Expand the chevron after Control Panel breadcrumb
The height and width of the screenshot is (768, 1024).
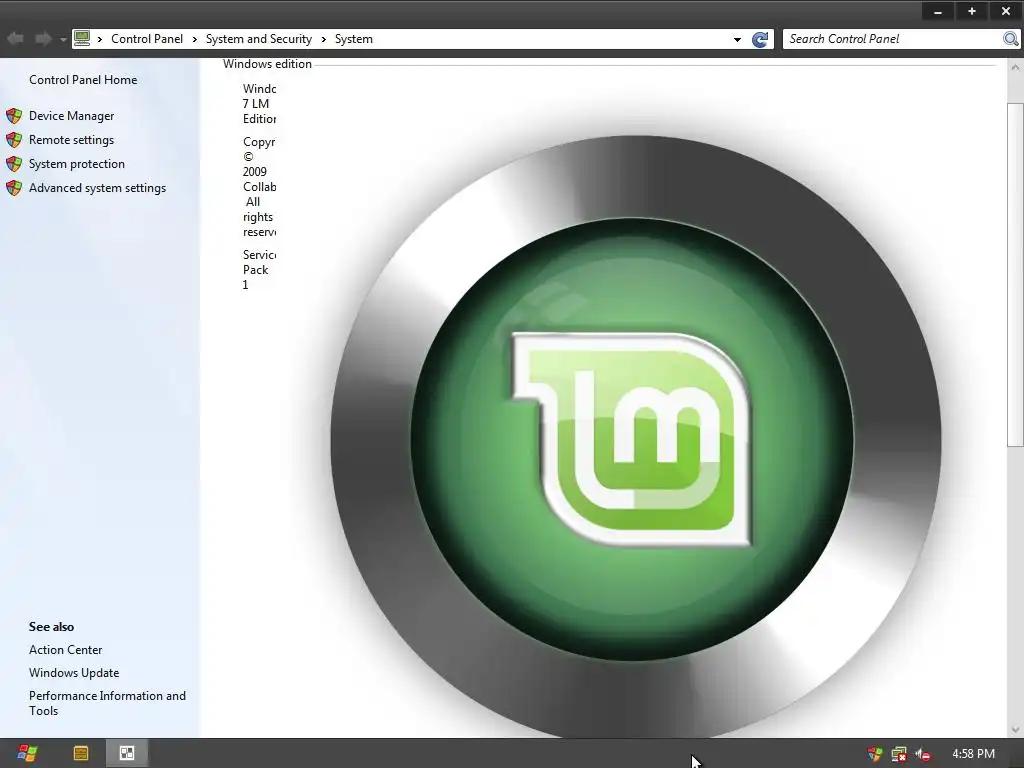(x=195, y=39)
